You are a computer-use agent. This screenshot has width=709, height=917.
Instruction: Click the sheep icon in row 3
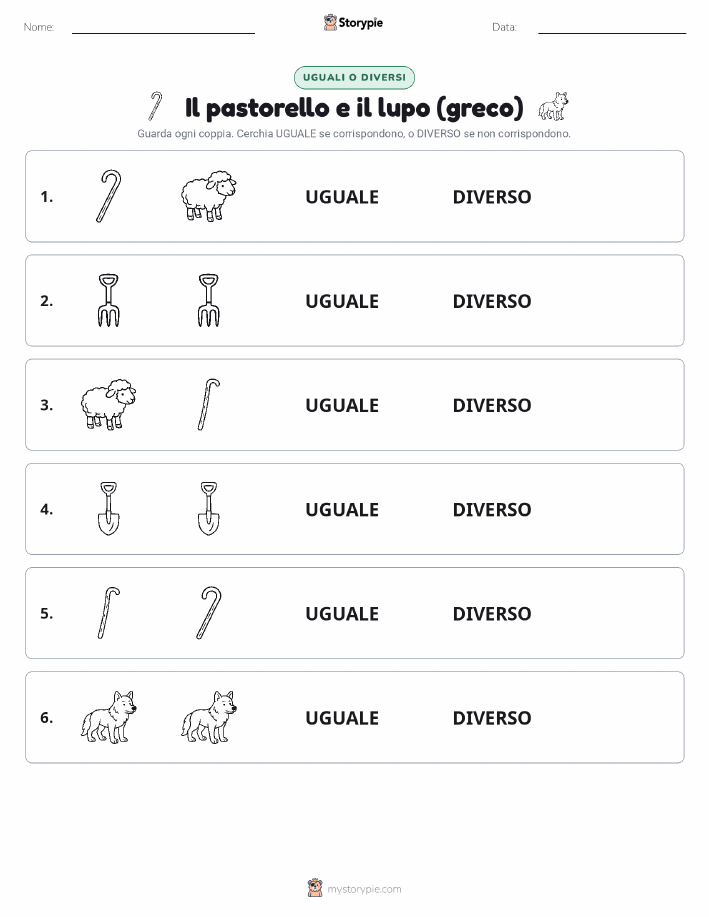(x=108, y=404)
